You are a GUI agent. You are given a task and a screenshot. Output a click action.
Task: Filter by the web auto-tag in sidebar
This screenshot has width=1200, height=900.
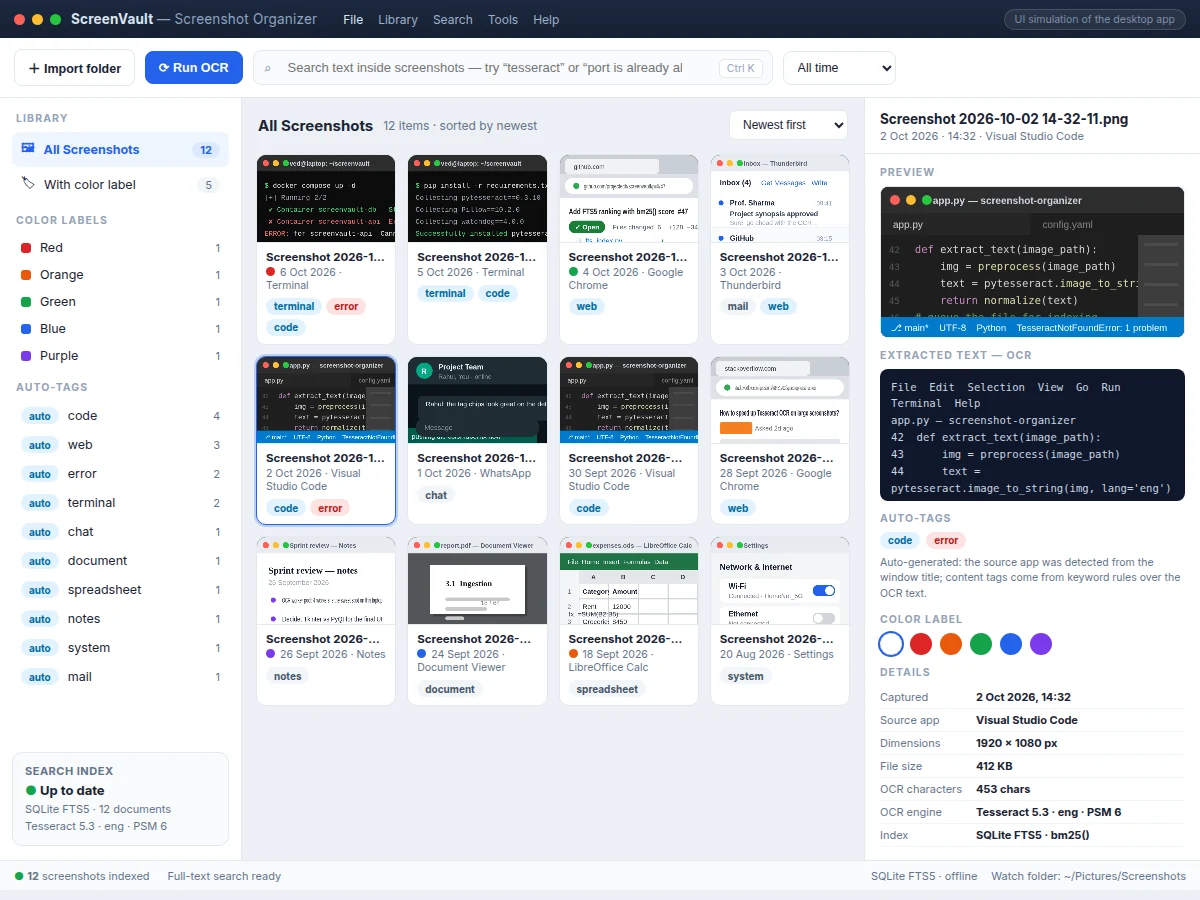coord(120,445)
